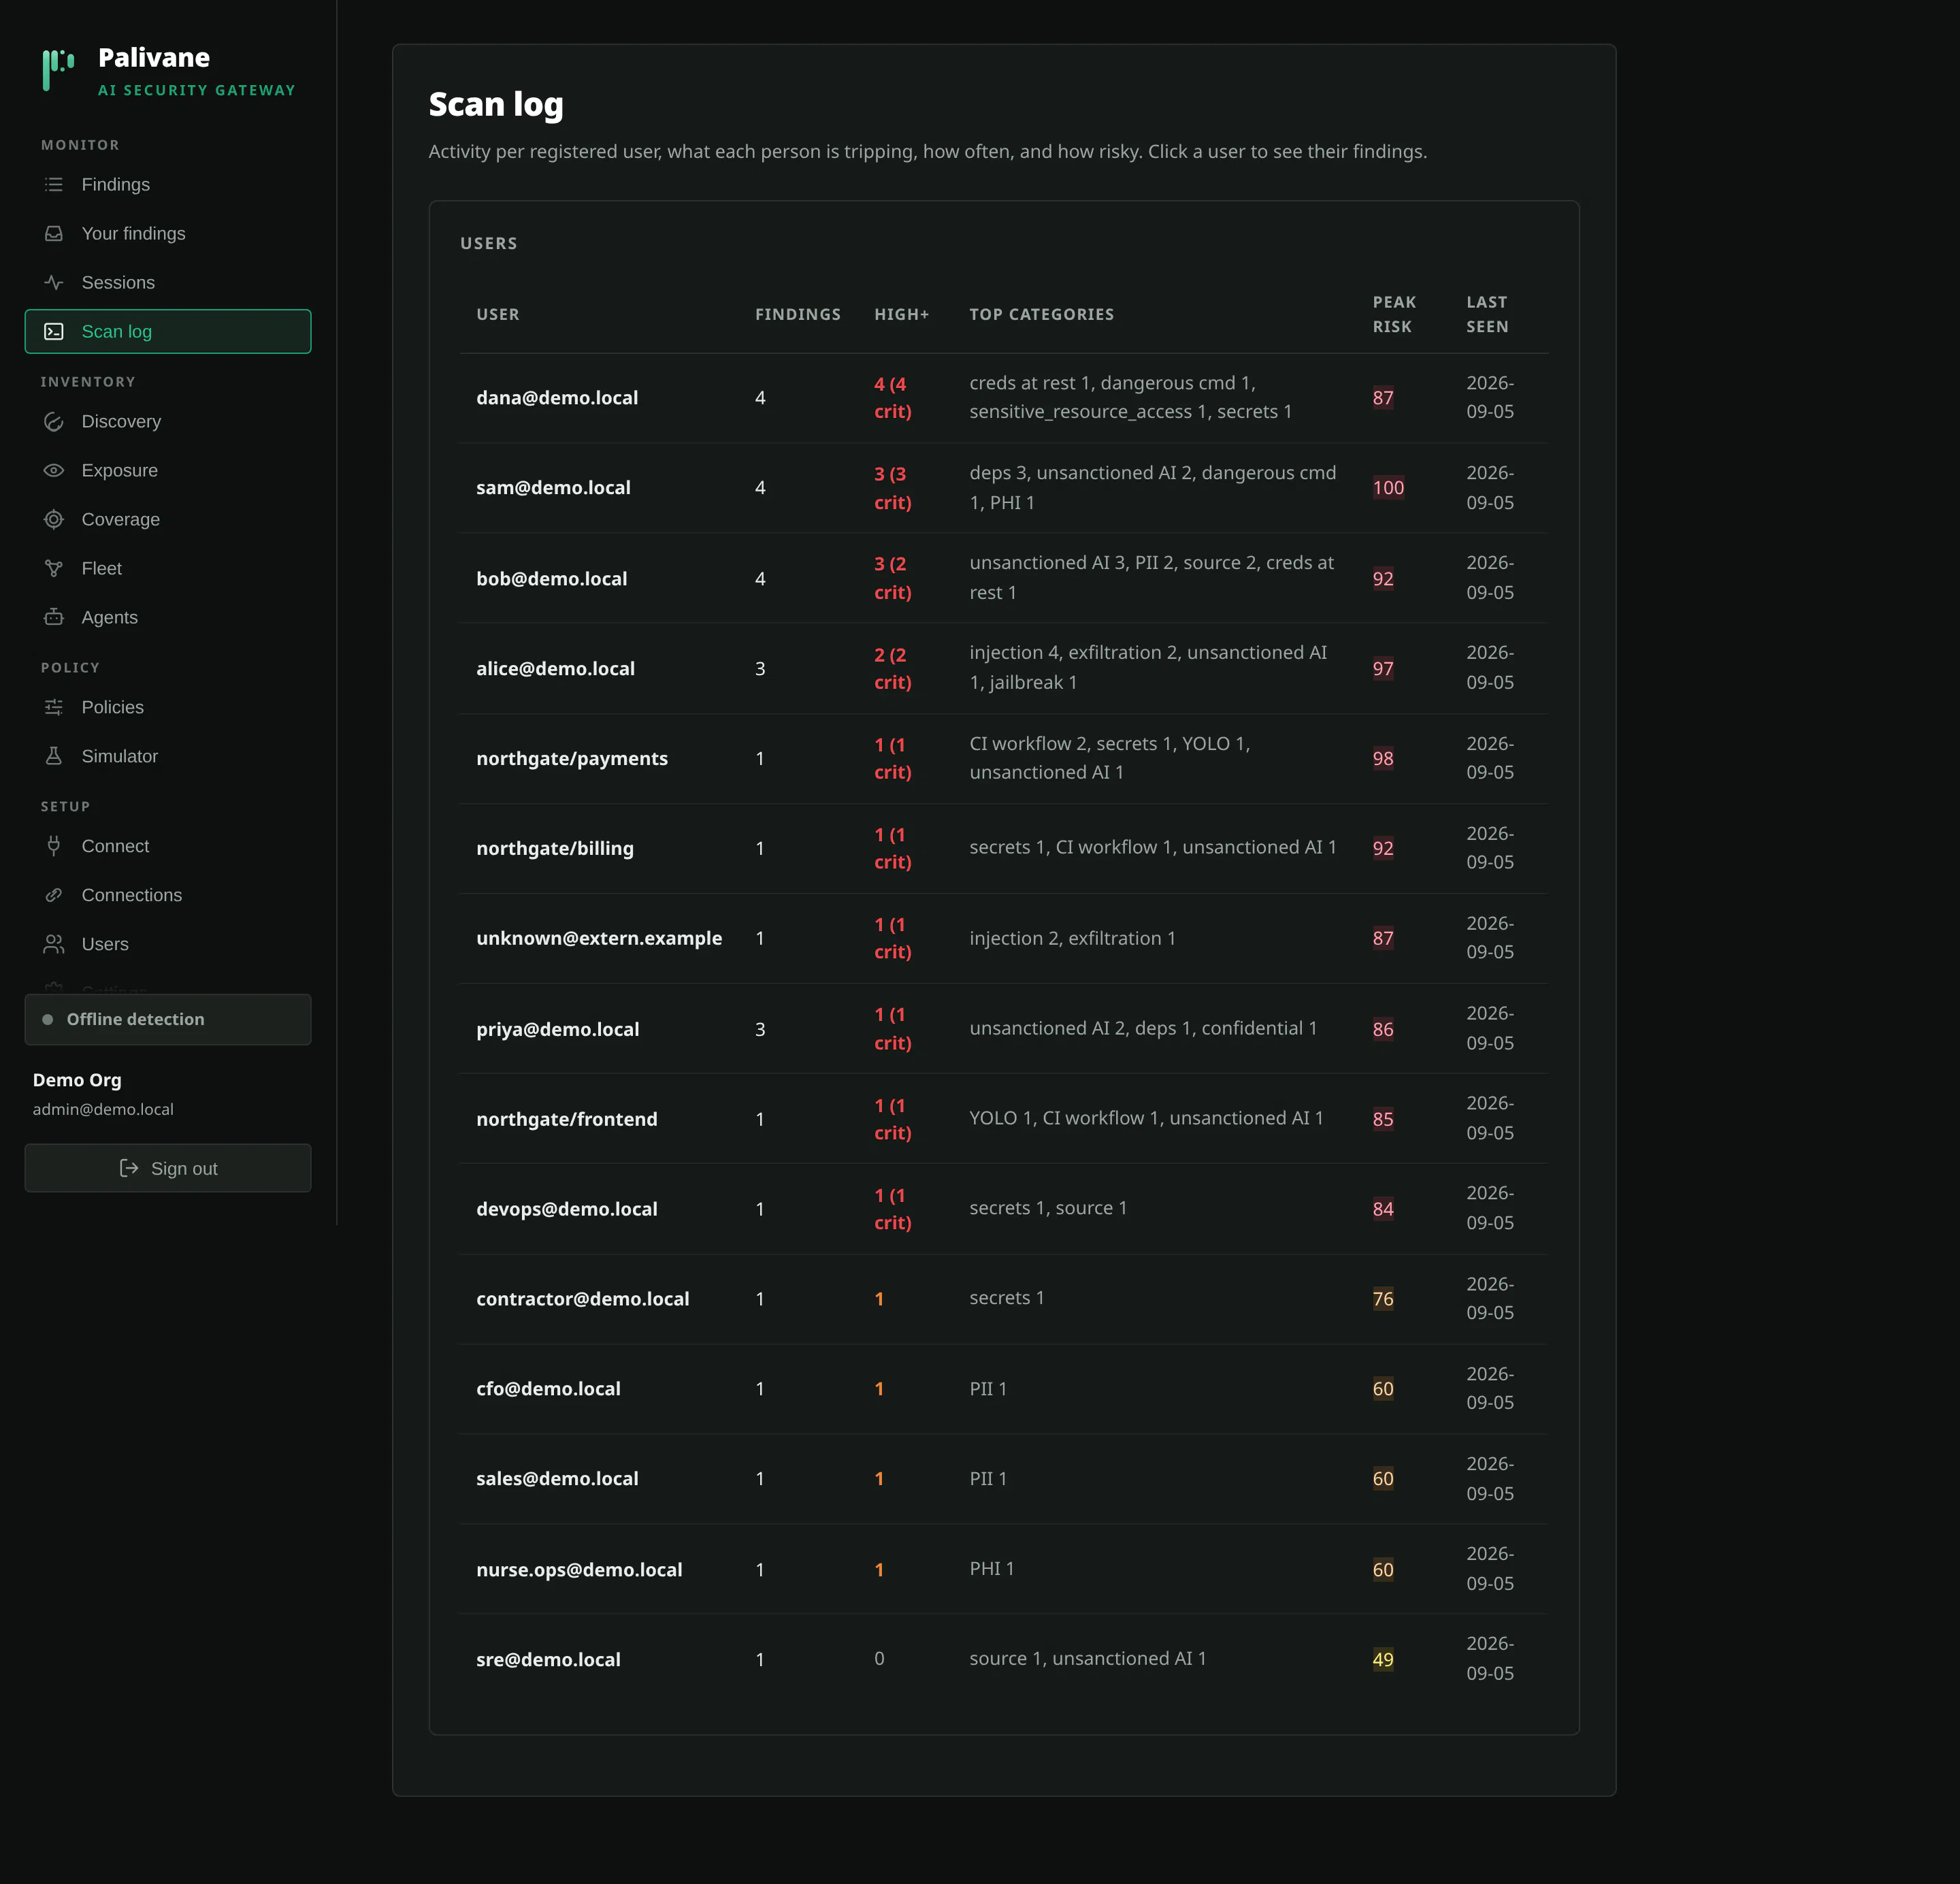Viewport: 1960px width, 1884px height.
Task: Select the bob@demo.local row
Action: click(1004, 579)
